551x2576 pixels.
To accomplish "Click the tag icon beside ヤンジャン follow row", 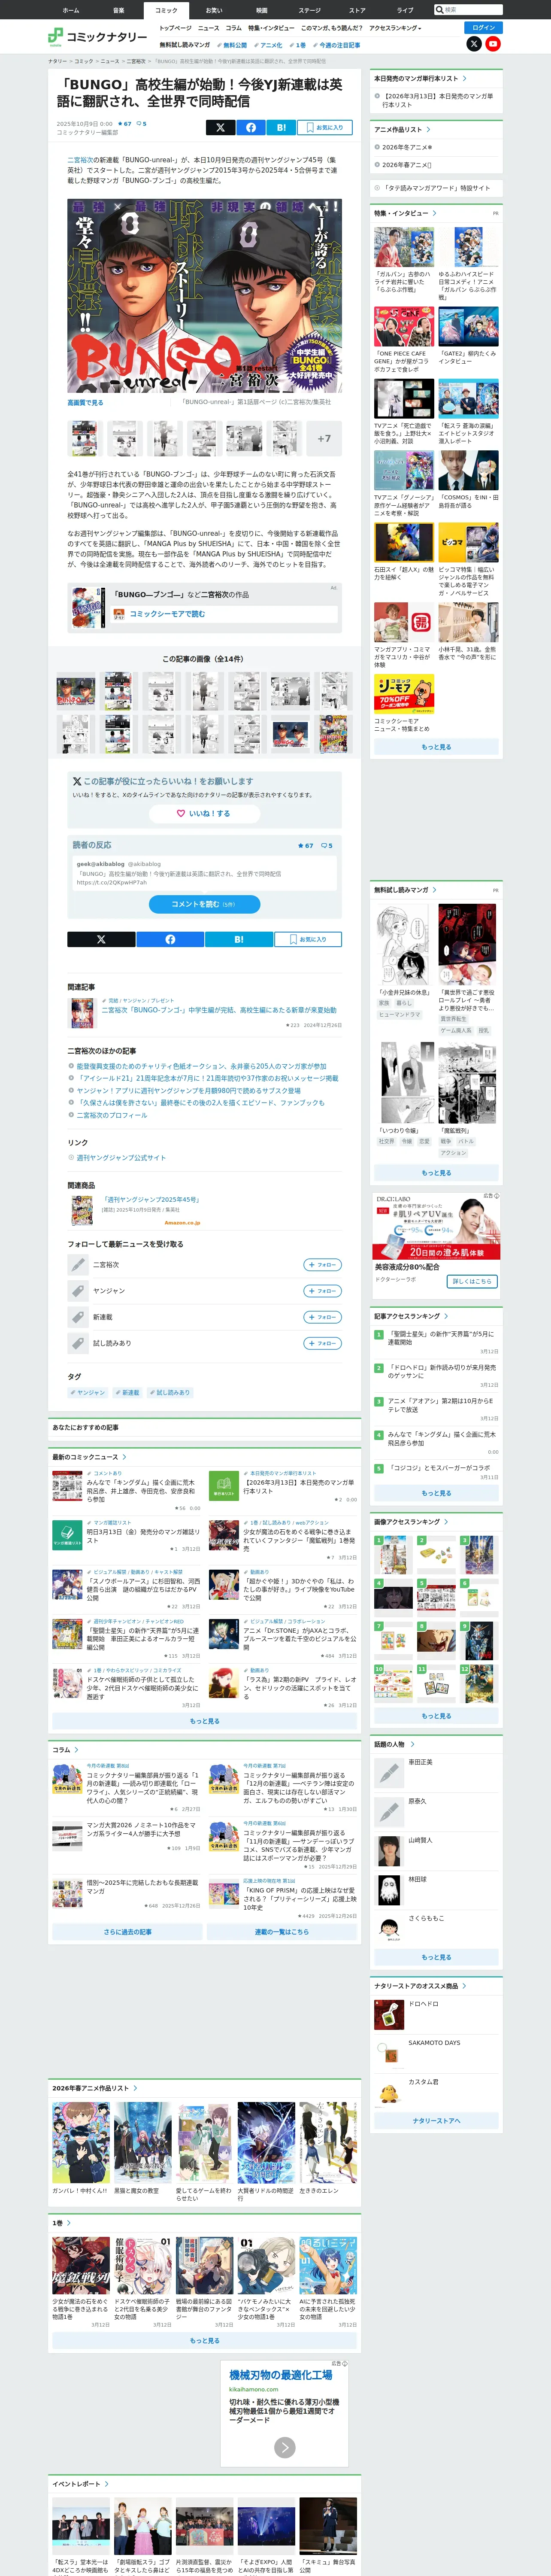I will click(78, 1291).
